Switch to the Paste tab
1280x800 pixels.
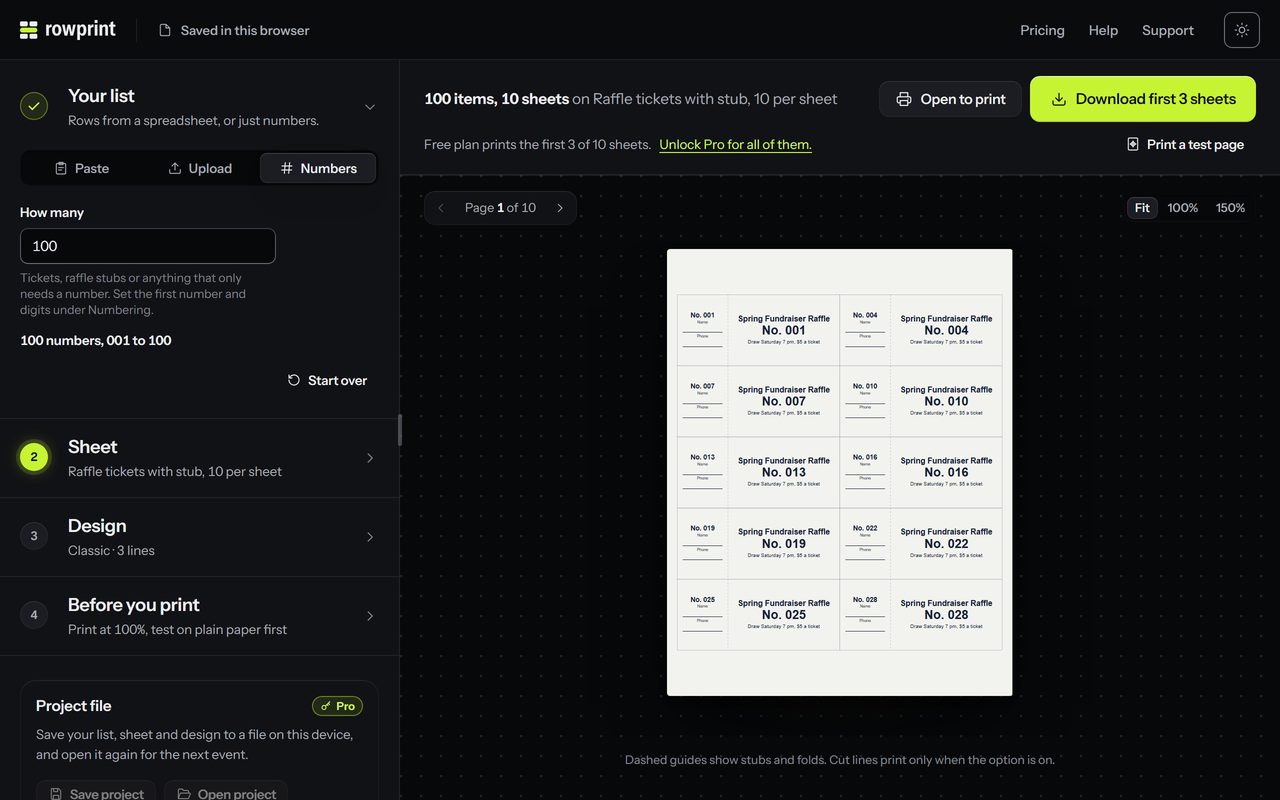[x=81, y=168]
